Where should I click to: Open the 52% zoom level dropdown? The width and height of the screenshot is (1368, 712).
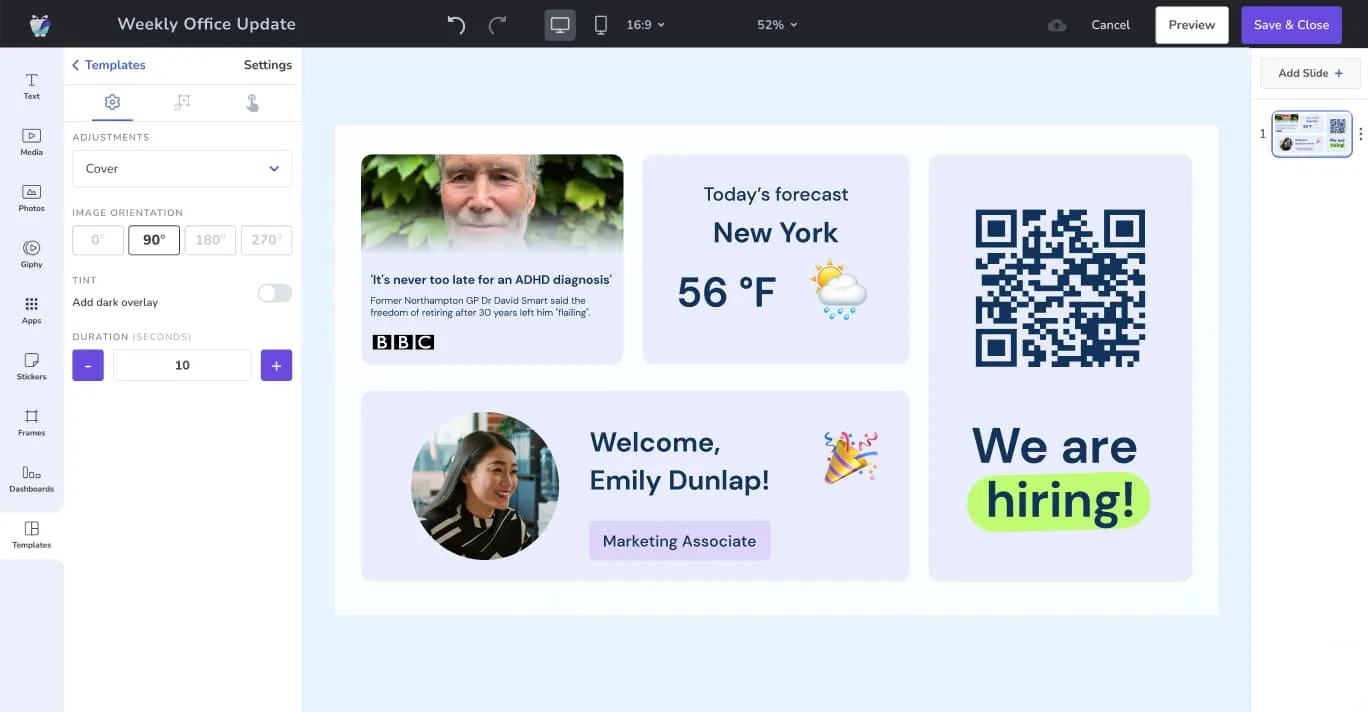pos(777,25)
